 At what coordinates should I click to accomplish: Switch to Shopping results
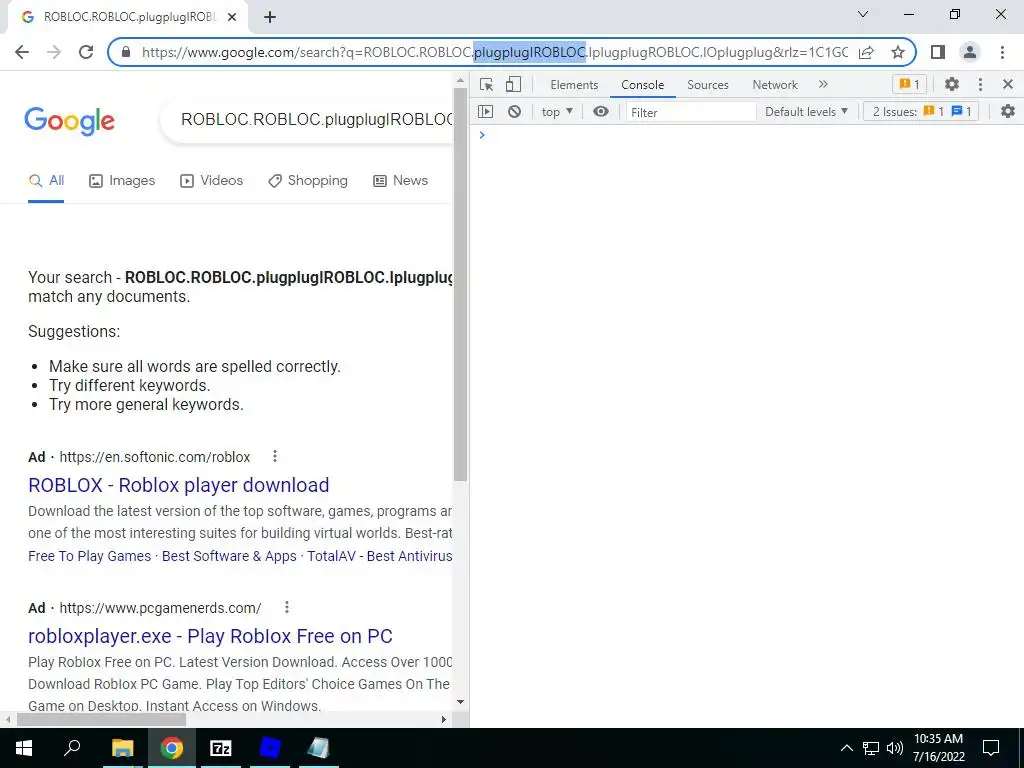[308, 181]
